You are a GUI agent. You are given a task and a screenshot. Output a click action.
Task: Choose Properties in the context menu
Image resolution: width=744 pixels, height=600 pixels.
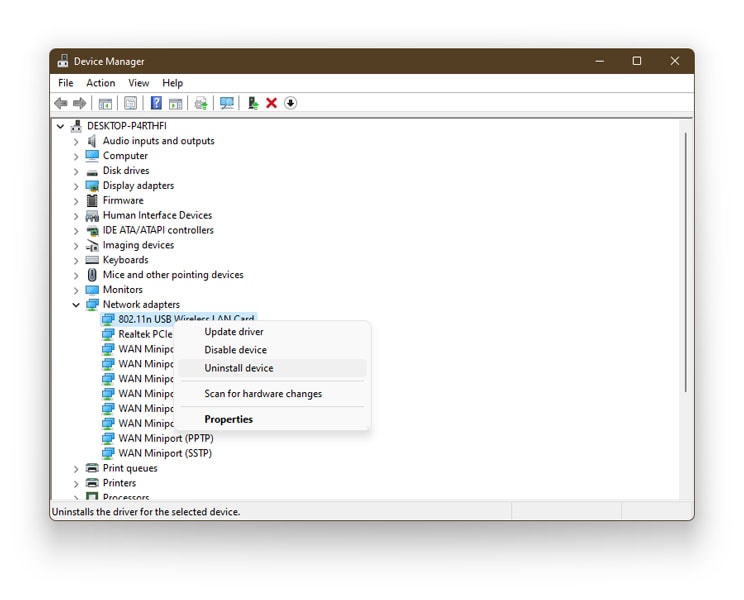(272, 419)
